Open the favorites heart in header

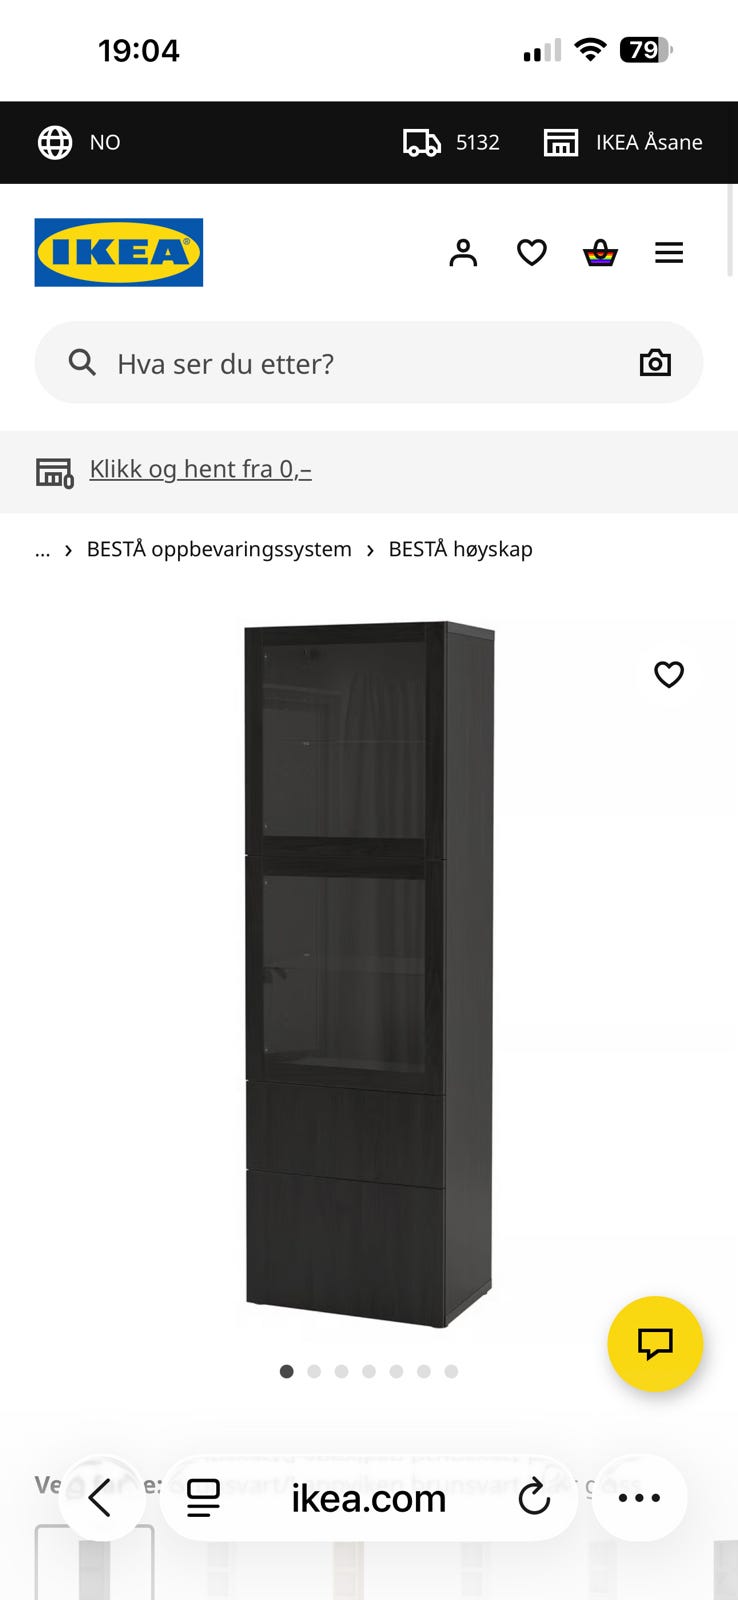click(532, 253)
